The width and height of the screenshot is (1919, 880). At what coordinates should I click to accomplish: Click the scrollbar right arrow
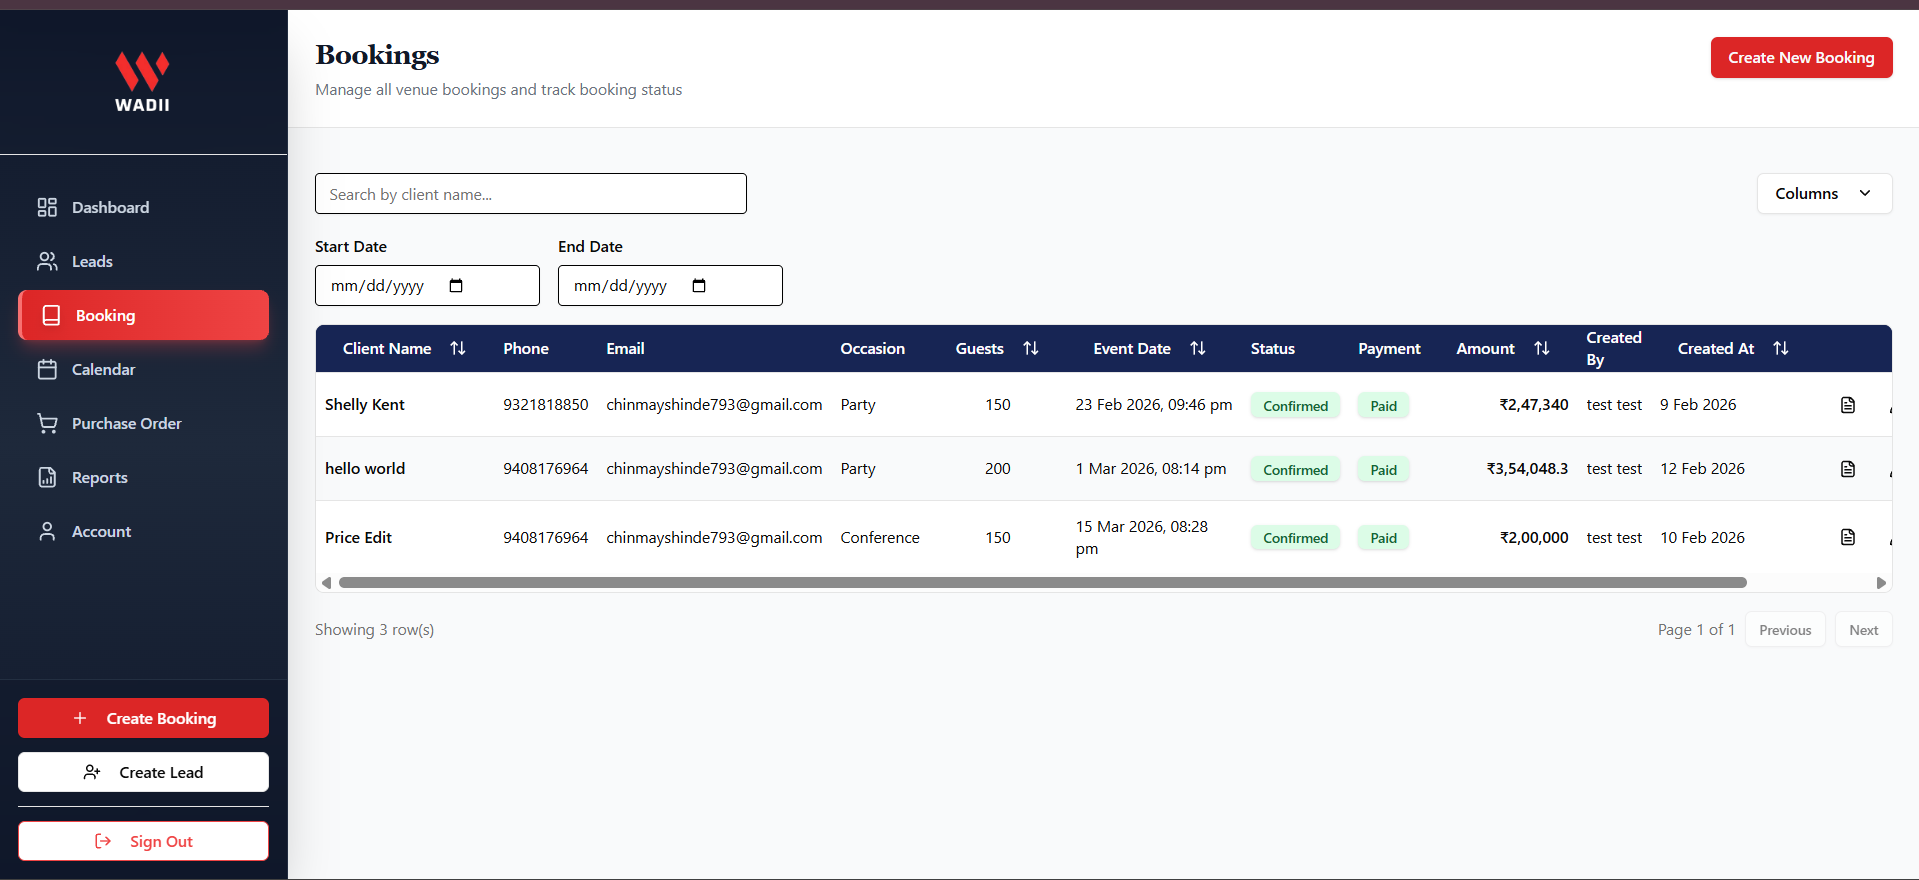click(1881, 582)
